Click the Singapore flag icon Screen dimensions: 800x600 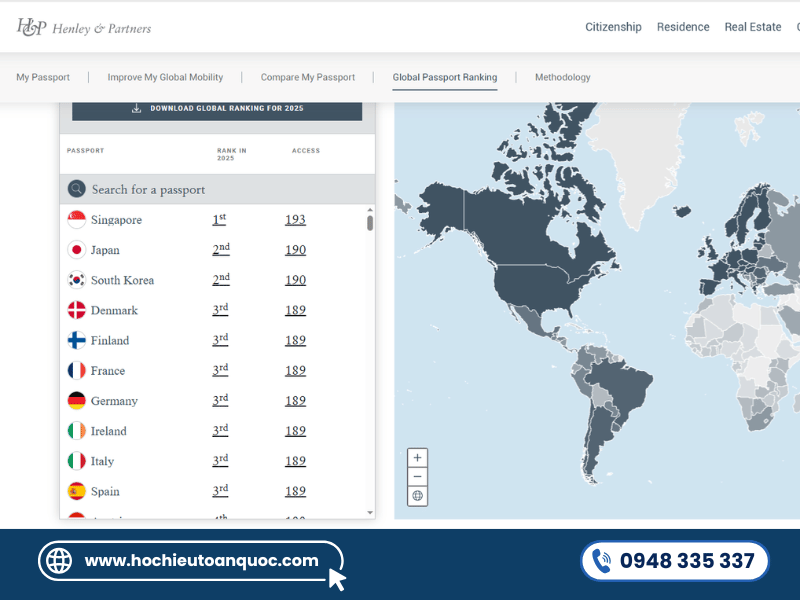point(77,220)
